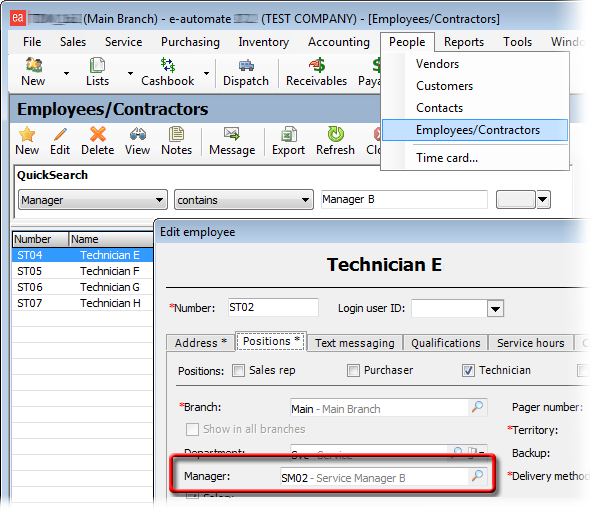594x517 pixels.
Task: Click the star New employee icon
Action: [x=27, y=134]
